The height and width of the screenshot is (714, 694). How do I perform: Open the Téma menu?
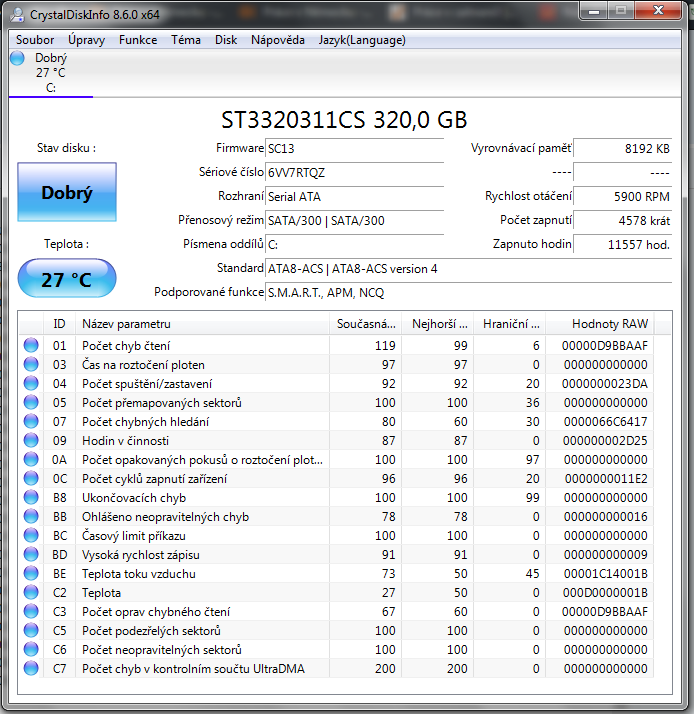(186, 40)
